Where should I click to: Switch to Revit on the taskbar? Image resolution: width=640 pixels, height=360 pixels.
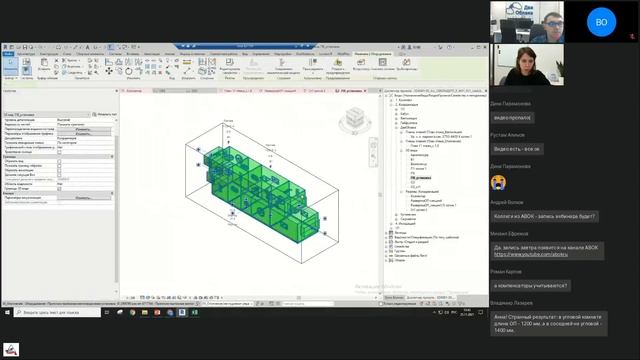[182, 312]
